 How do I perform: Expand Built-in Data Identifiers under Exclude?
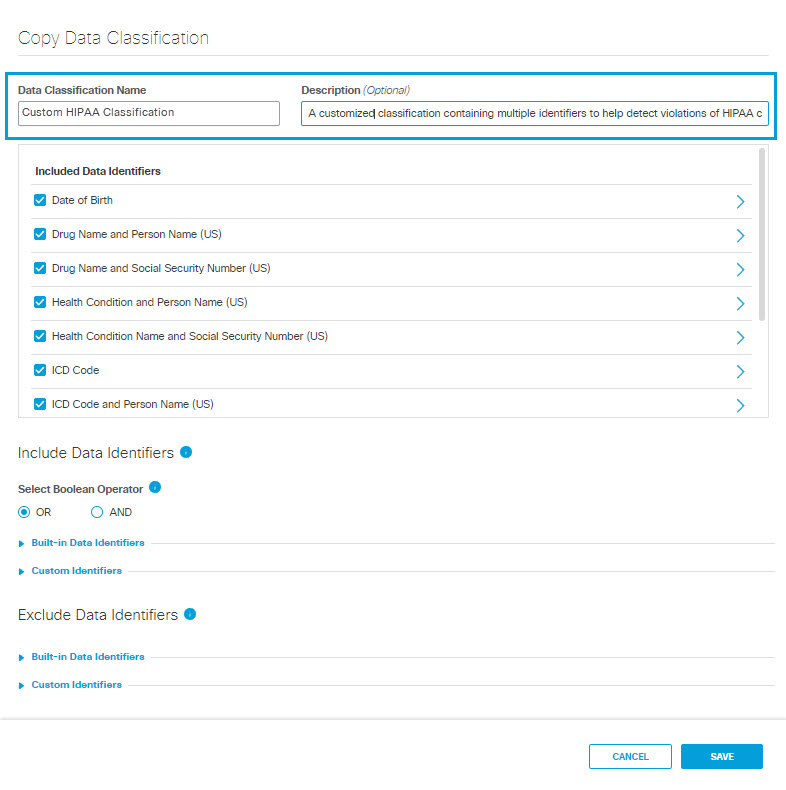click(88, 656)
